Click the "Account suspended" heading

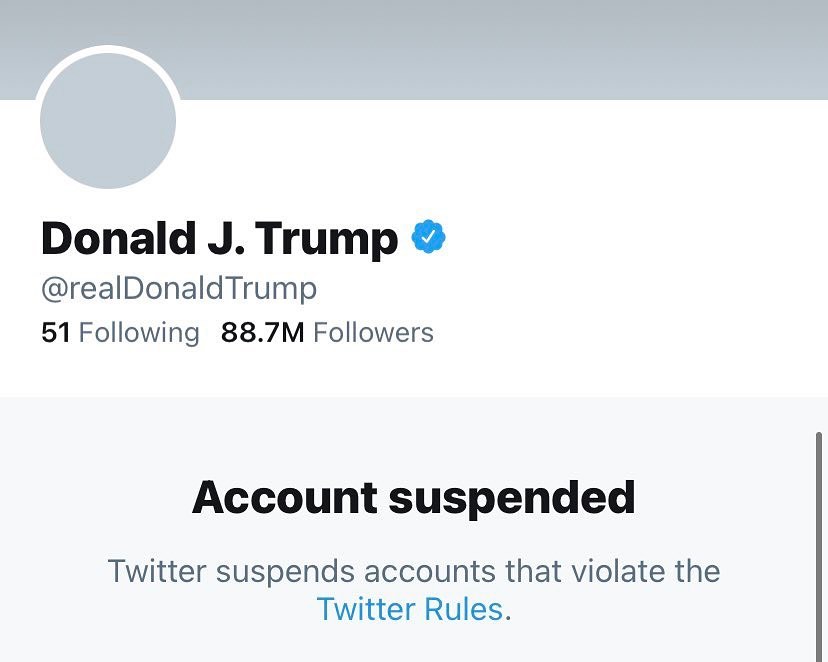(x=413, y=497)
